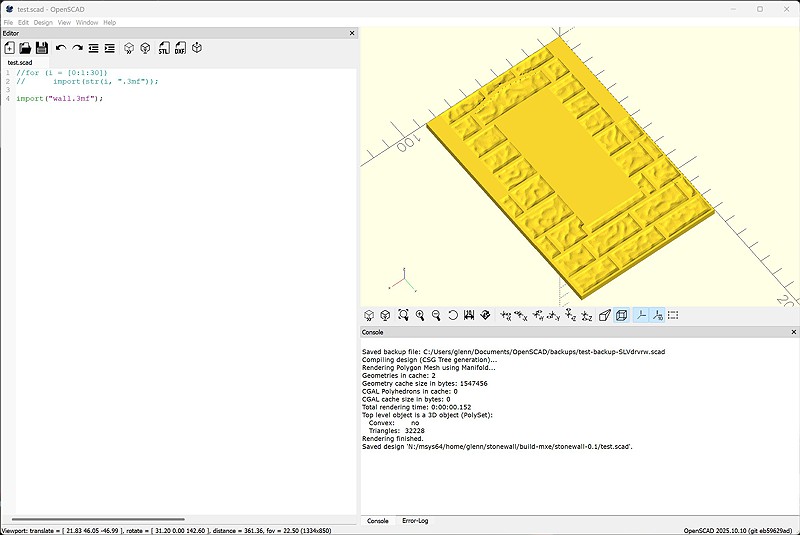Export the design as STL
The height and width of the screenshot is (535, 800).
[164, 48]
